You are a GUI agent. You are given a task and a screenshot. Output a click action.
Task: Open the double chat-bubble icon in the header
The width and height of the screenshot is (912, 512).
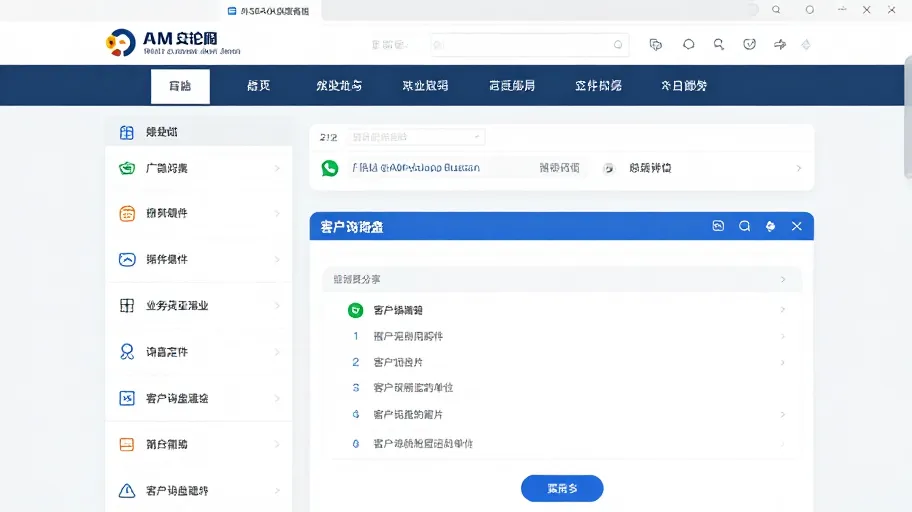[x=656, y=44]
